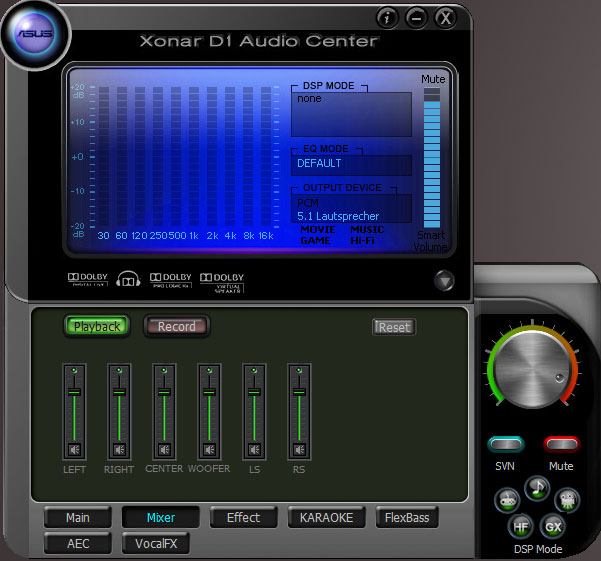
Task: Click the EQ MODE field showing DEFAULT
Action: click(x=351, y=165)
